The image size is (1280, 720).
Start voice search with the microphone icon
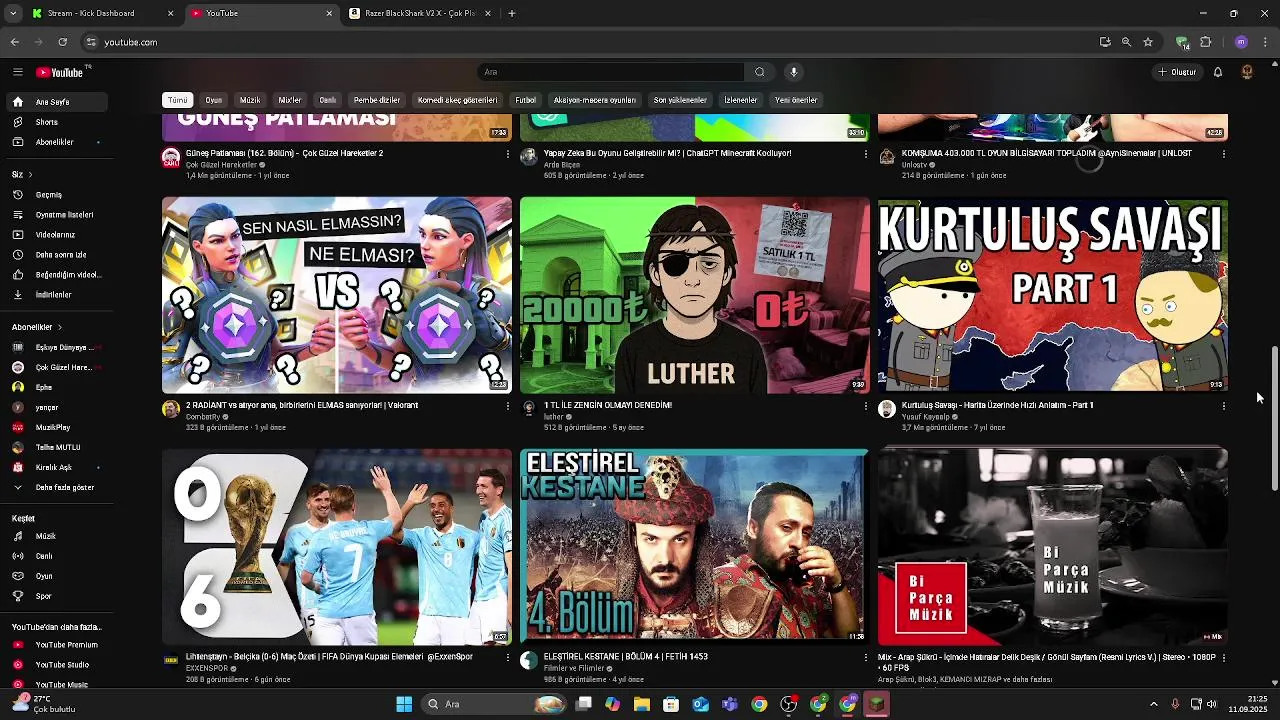[x=794, y=72]
